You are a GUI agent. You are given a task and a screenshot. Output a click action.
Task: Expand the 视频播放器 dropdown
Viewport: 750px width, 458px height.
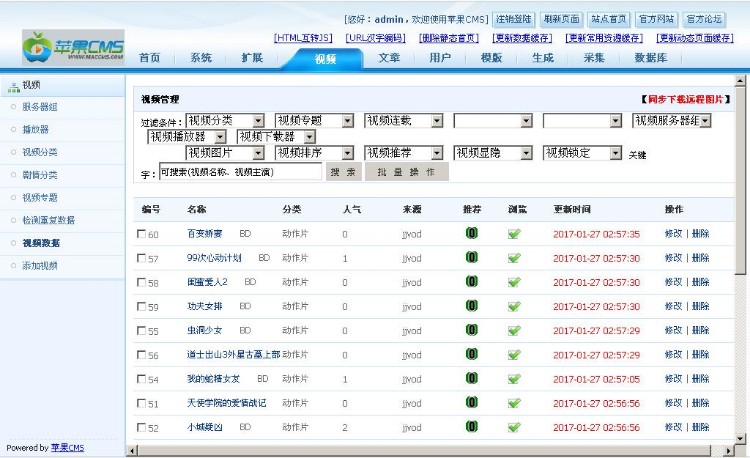[187, 137]
